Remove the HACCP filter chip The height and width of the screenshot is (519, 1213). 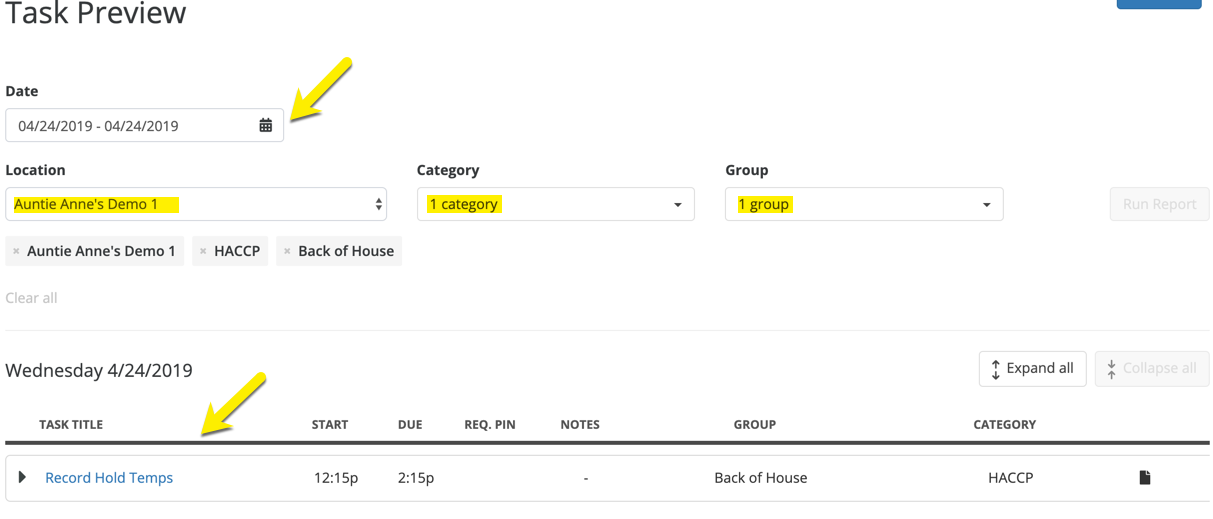203,251
